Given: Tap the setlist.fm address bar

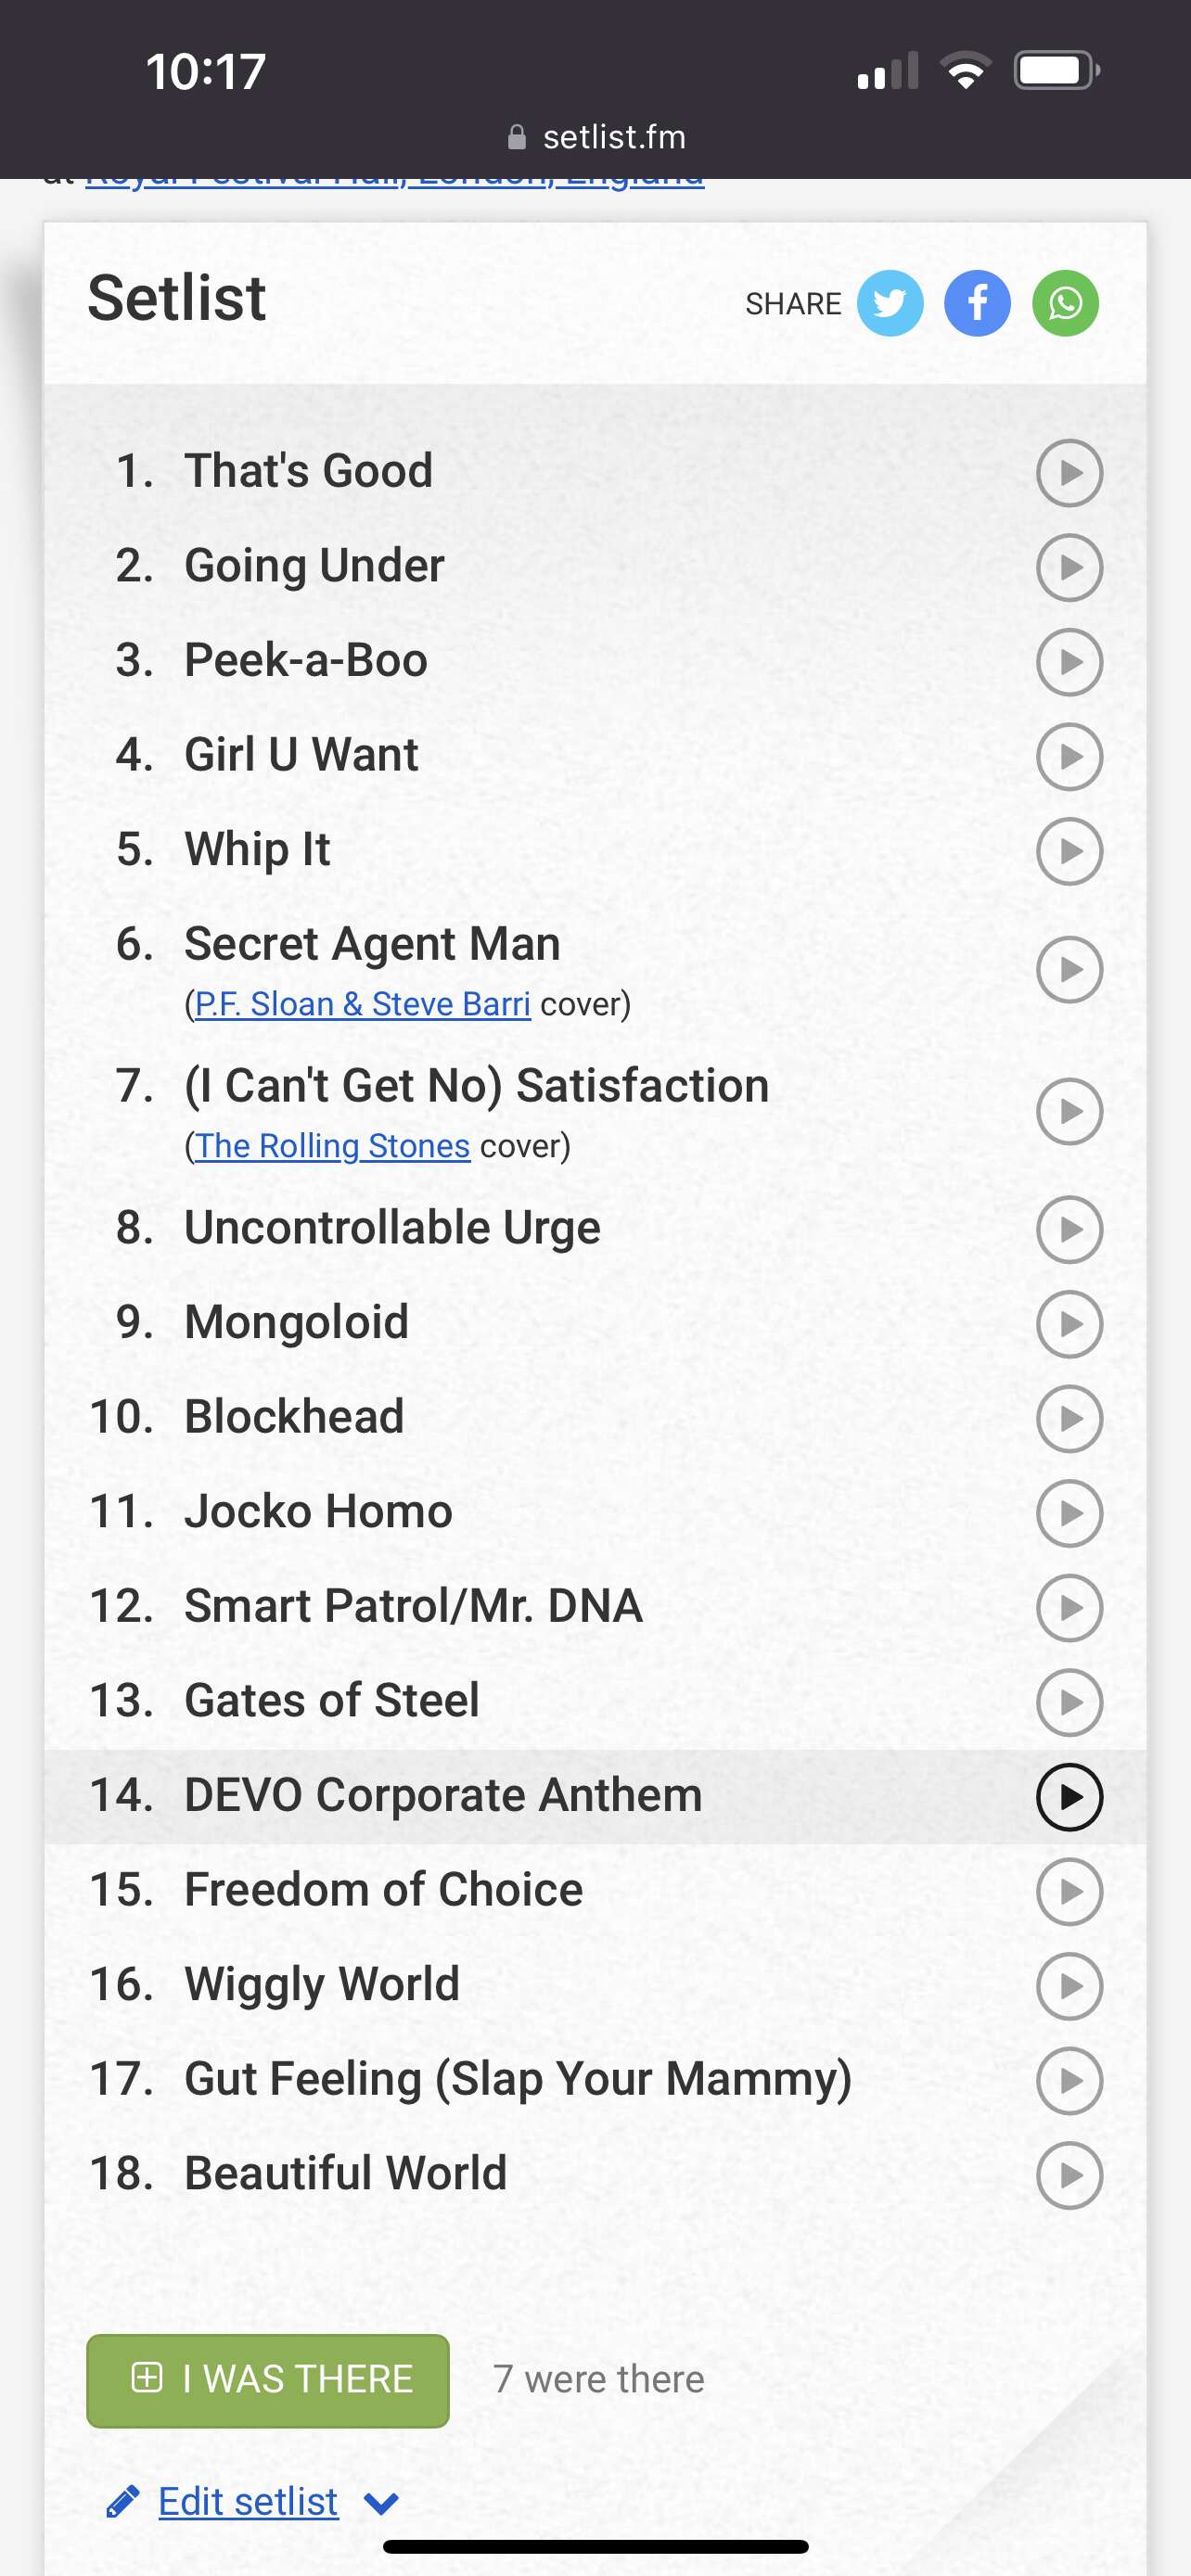Looking at the screenshot, I should pos(596,137).
